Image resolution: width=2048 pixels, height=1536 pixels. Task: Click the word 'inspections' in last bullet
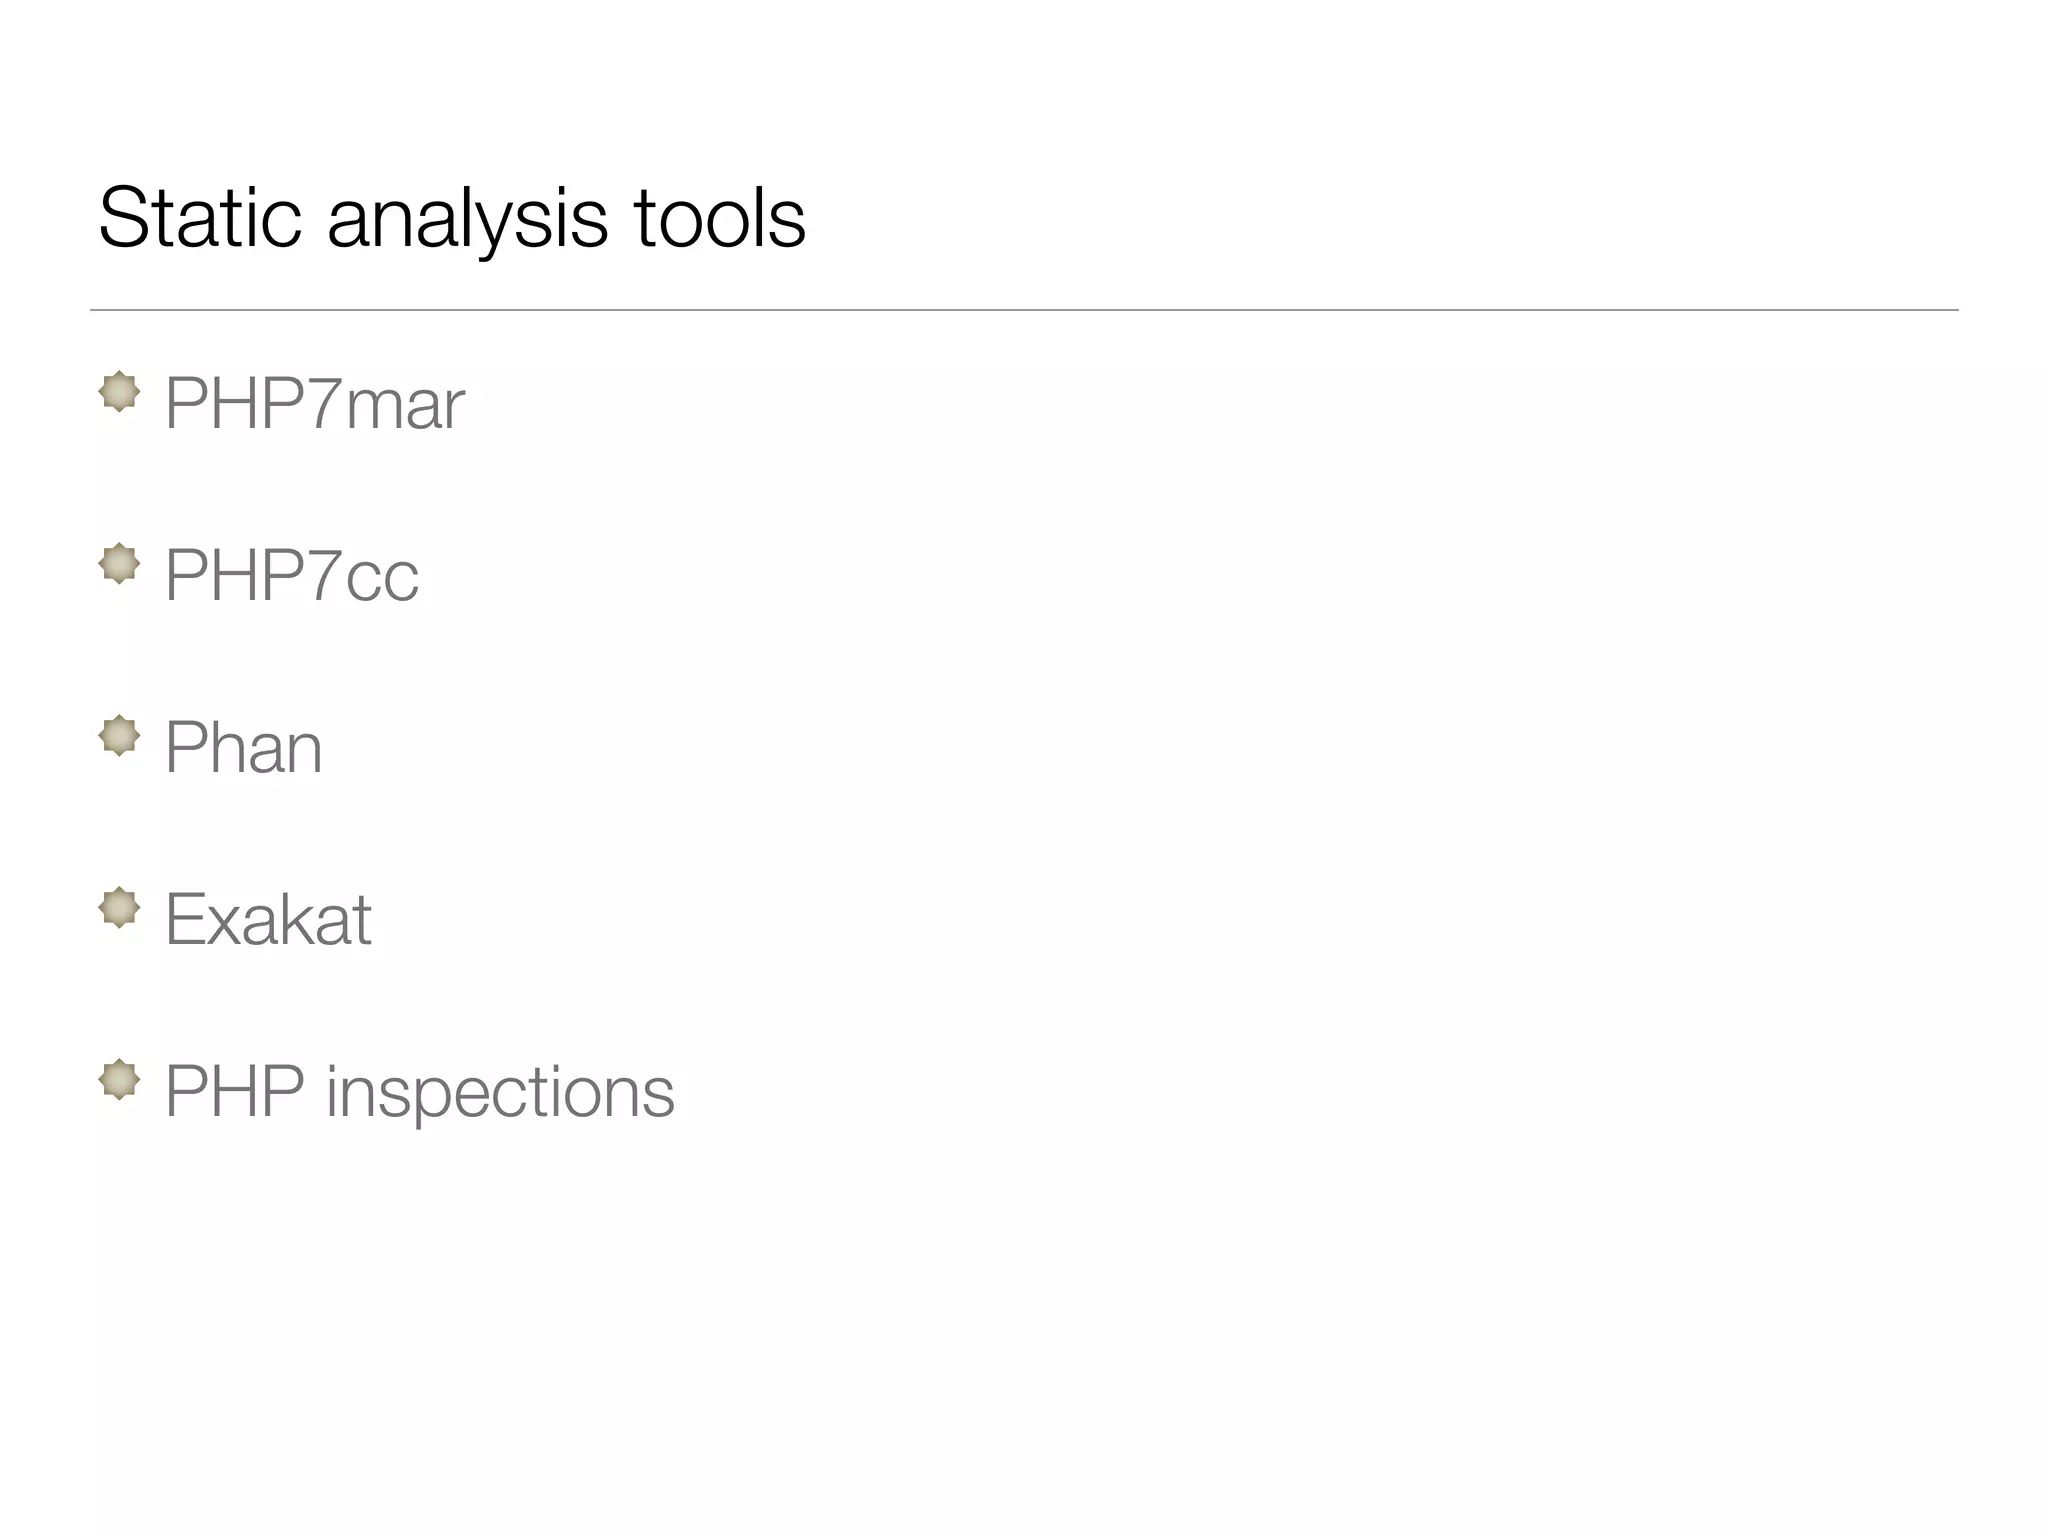(x=500, y=1092)
